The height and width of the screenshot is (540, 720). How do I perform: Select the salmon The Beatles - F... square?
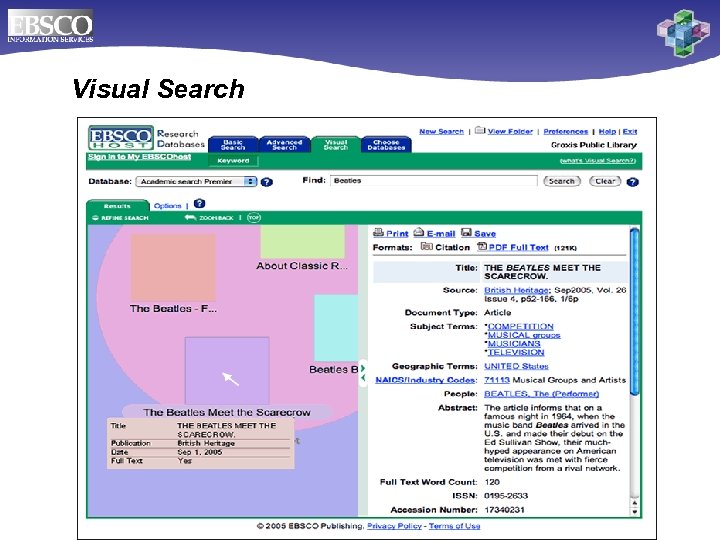[x=173, y=267]
